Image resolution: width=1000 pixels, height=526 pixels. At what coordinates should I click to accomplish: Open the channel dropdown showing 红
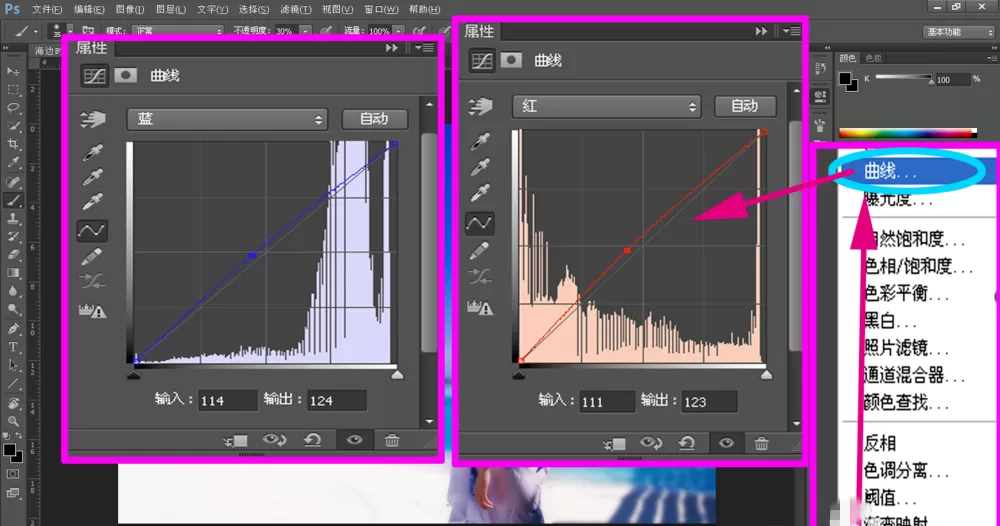pos(607,106)
